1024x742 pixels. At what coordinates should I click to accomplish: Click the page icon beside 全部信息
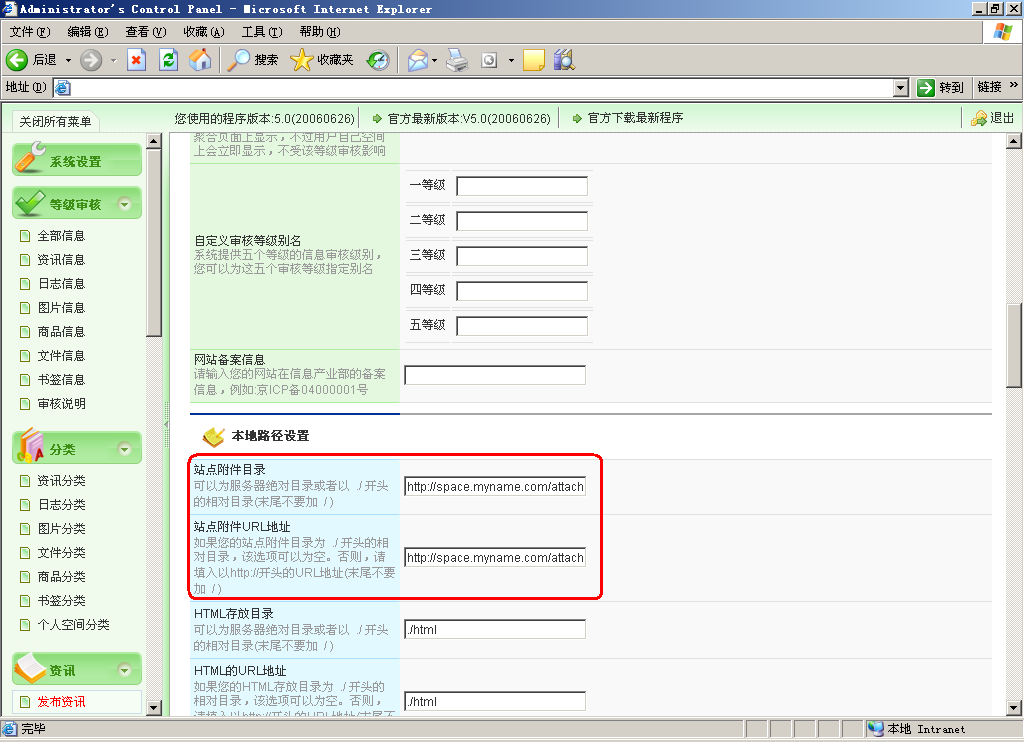pyautogui.click(x=25, y=236)
